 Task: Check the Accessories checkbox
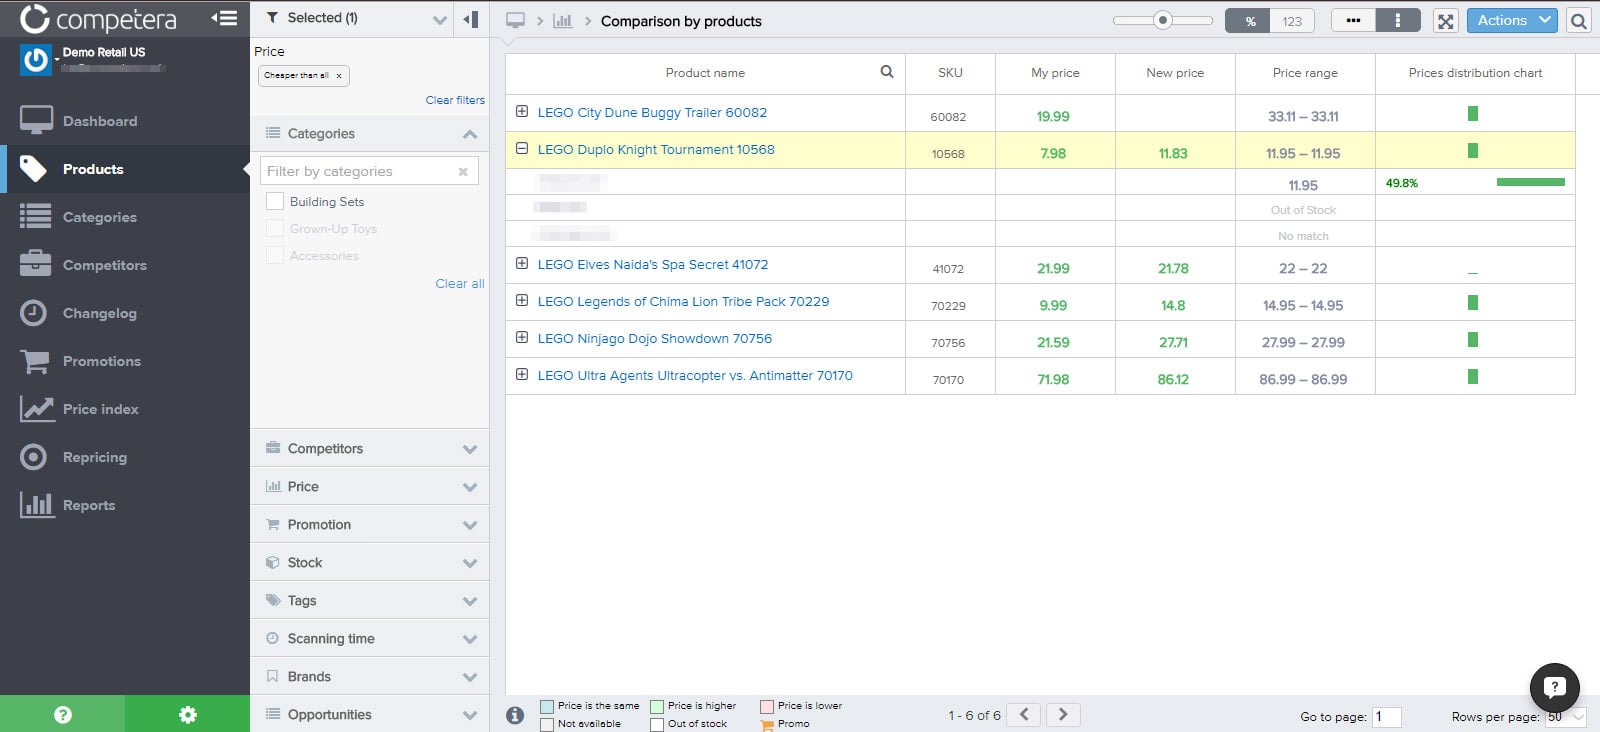point(275,255)
